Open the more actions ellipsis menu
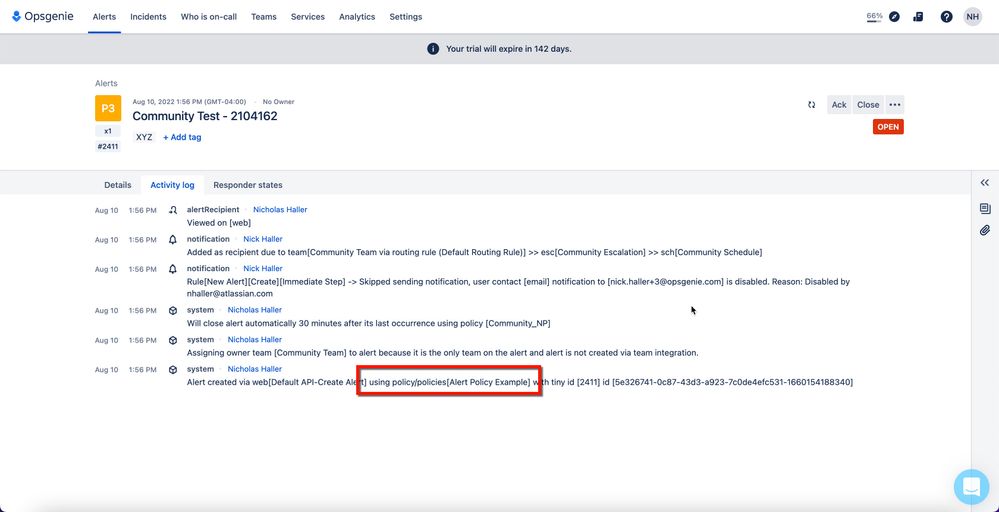999x512 pixels. 895,104
